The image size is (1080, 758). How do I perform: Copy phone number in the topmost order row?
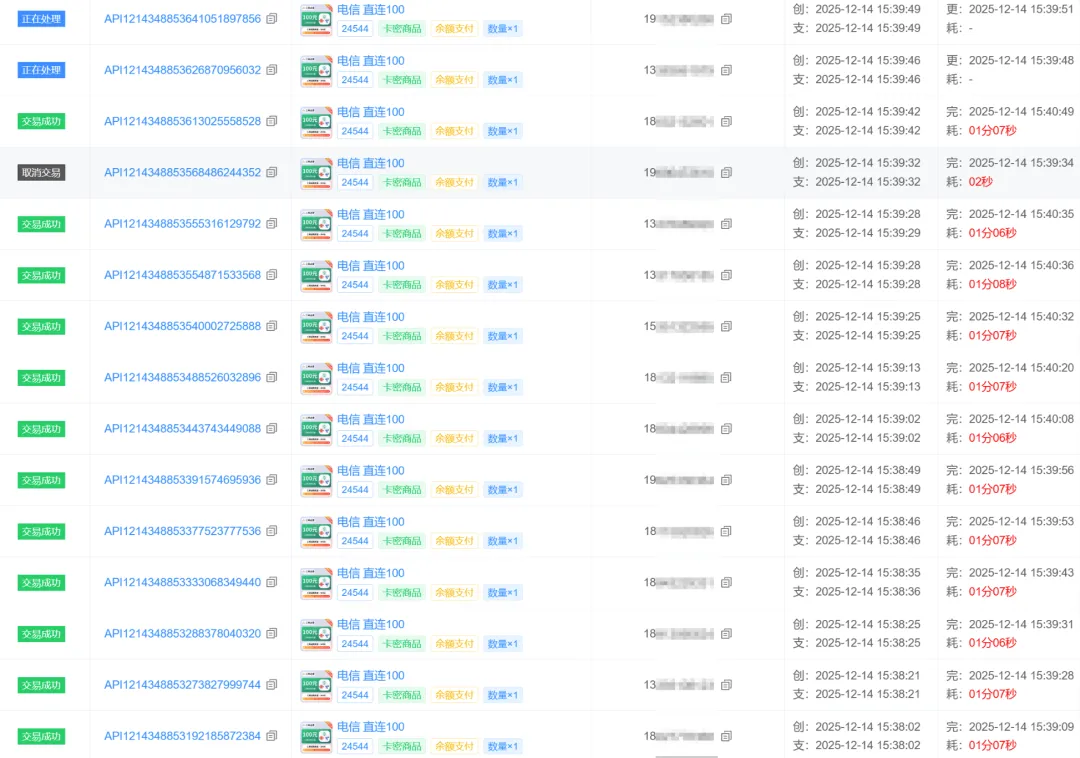(726, 19)
